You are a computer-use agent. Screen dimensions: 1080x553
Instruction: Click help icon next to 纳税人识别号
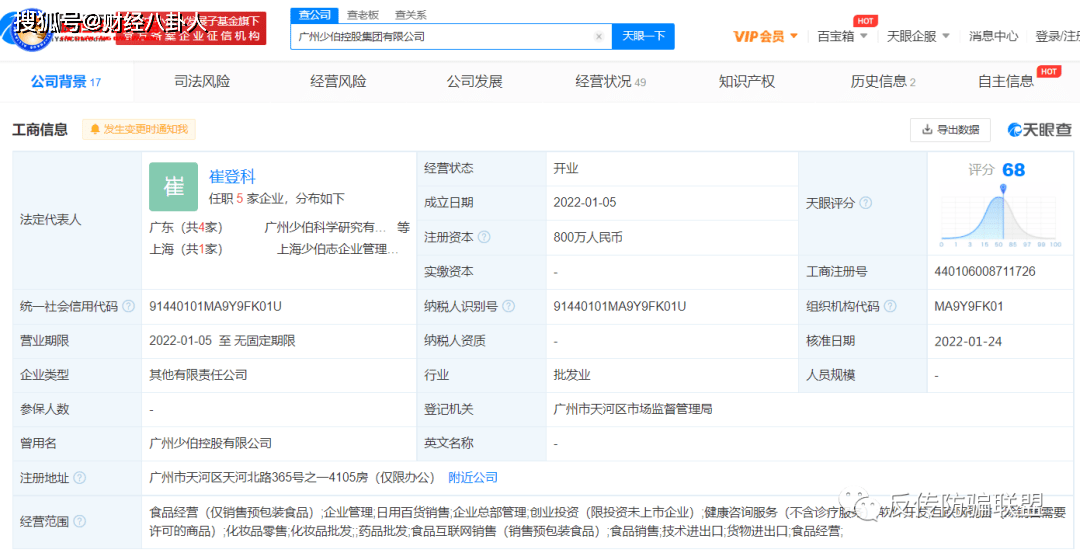point(508,307)
